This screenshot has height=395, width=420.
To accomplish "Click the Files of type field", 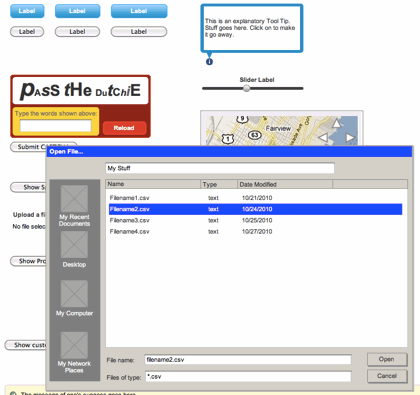I will pos(248,377).
